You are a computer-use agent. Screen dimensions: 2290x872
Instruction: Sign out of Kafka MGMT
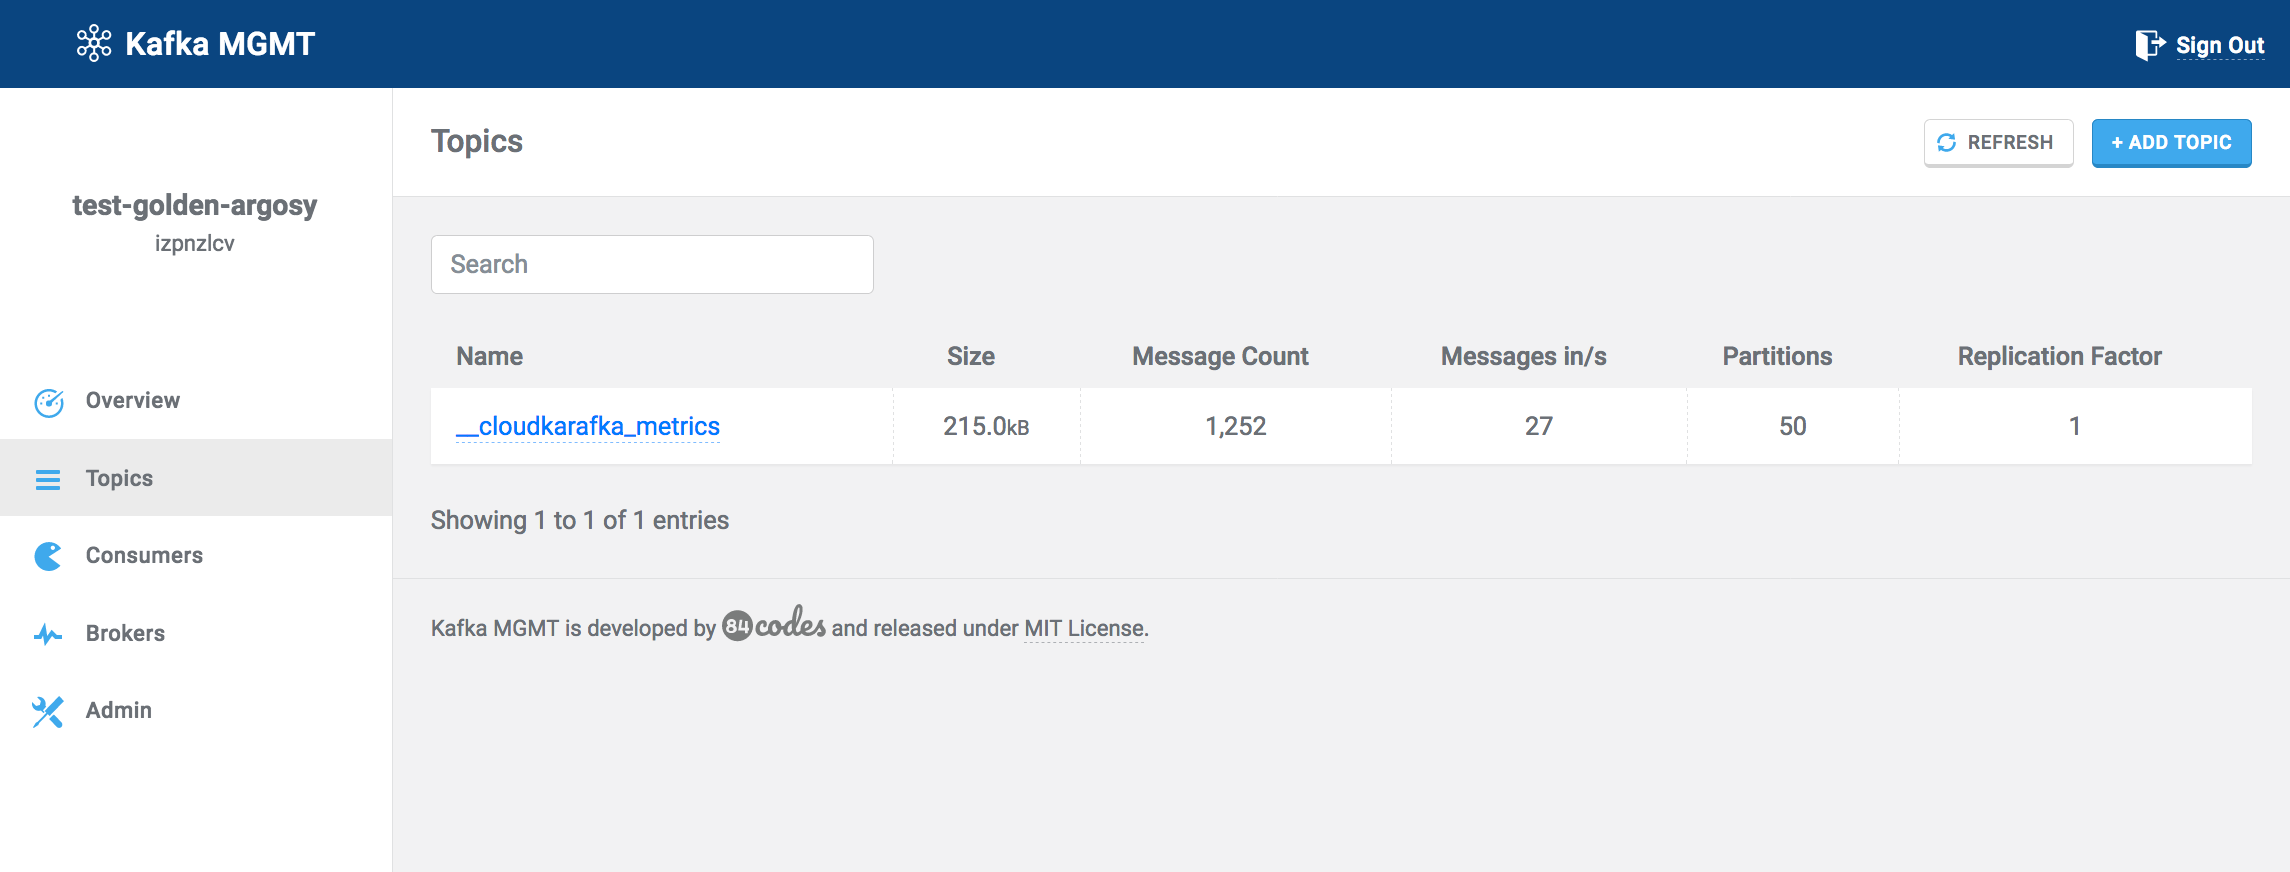(2220, 45)
